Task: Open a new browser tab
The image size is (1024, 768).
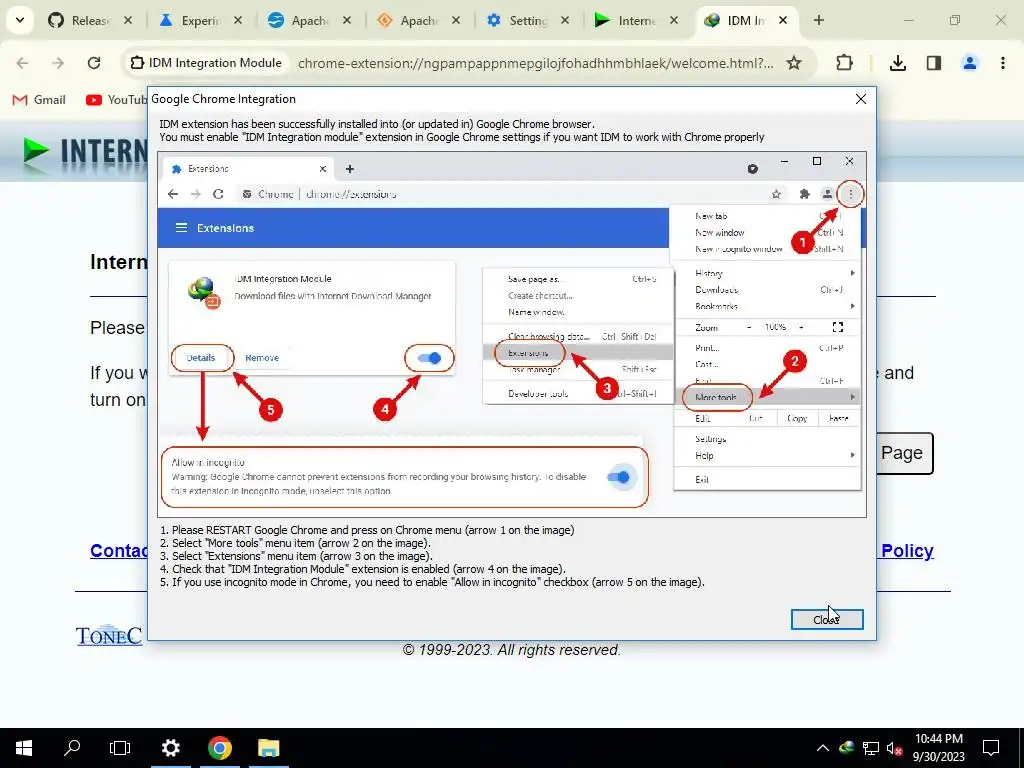Action: coord(818,20)
